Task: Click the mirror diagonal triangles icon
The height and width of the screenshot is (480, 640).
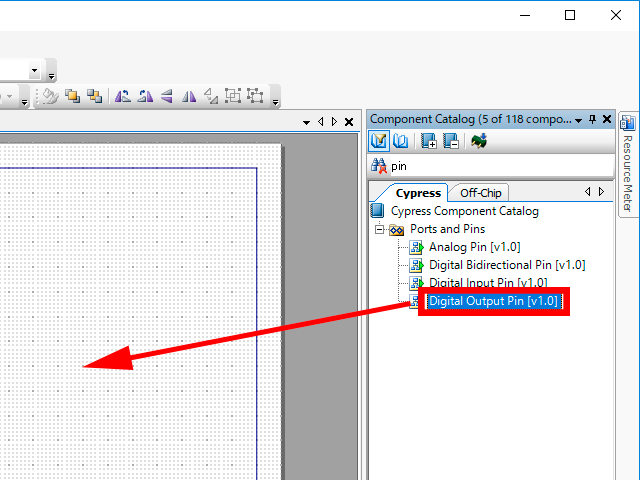Action: click(x=211, y=96)
